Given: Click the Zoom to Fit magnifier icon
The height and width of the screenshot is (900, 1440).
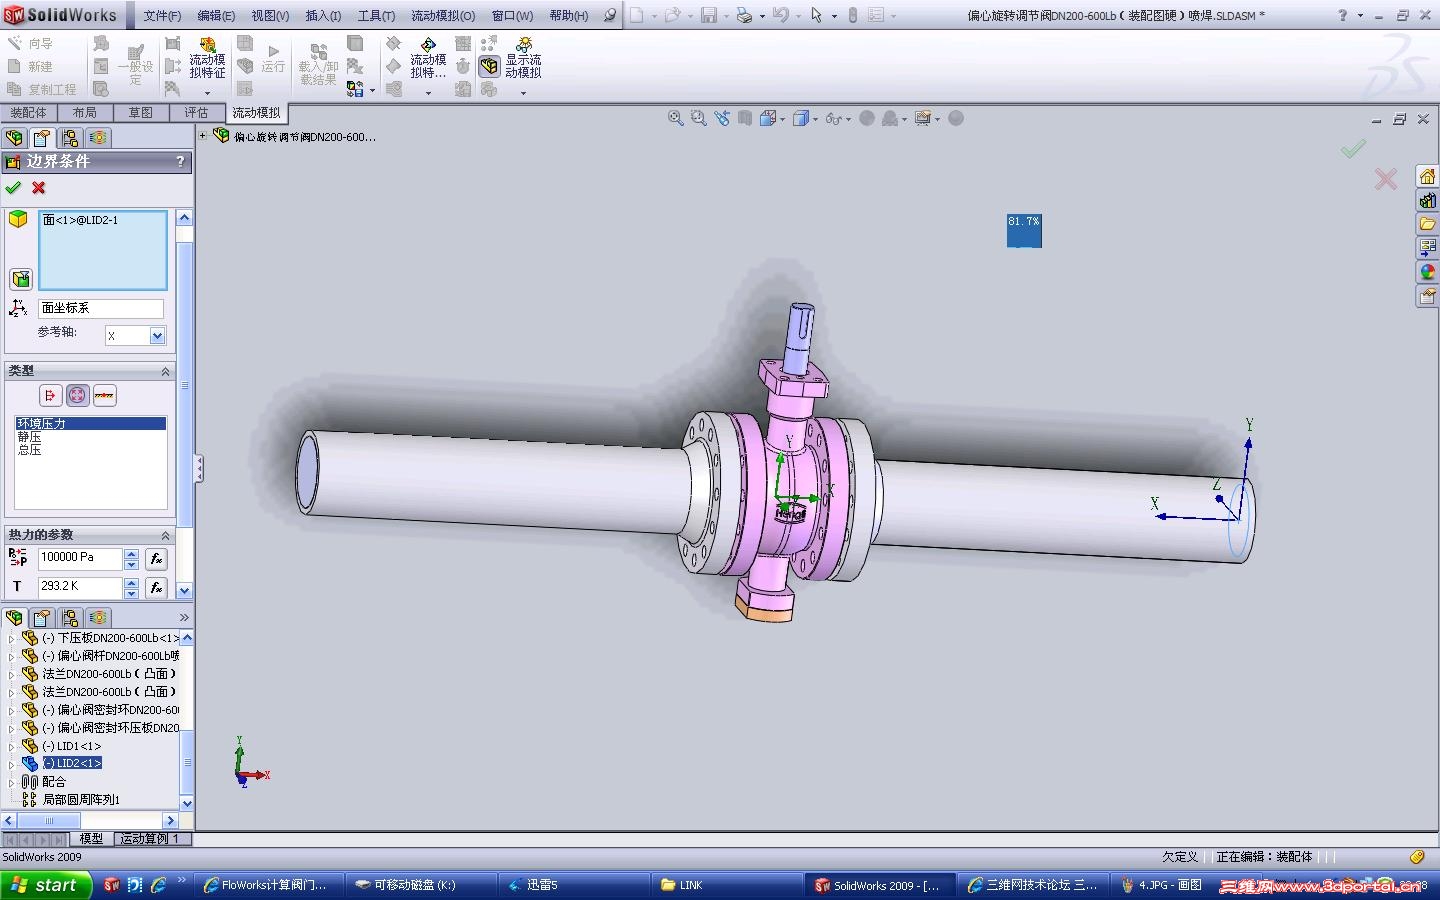Looking at the screenshot, I should pos(676,118).
